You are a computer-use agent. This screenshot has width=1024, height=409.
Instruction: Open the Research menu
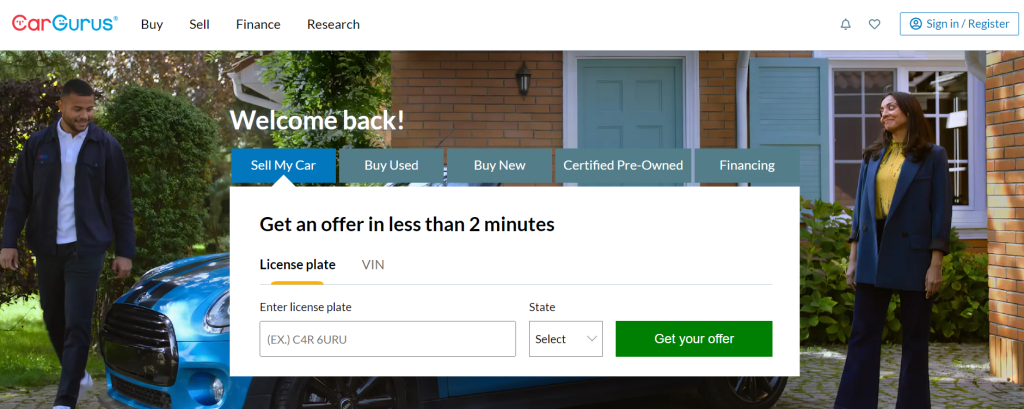333,24
